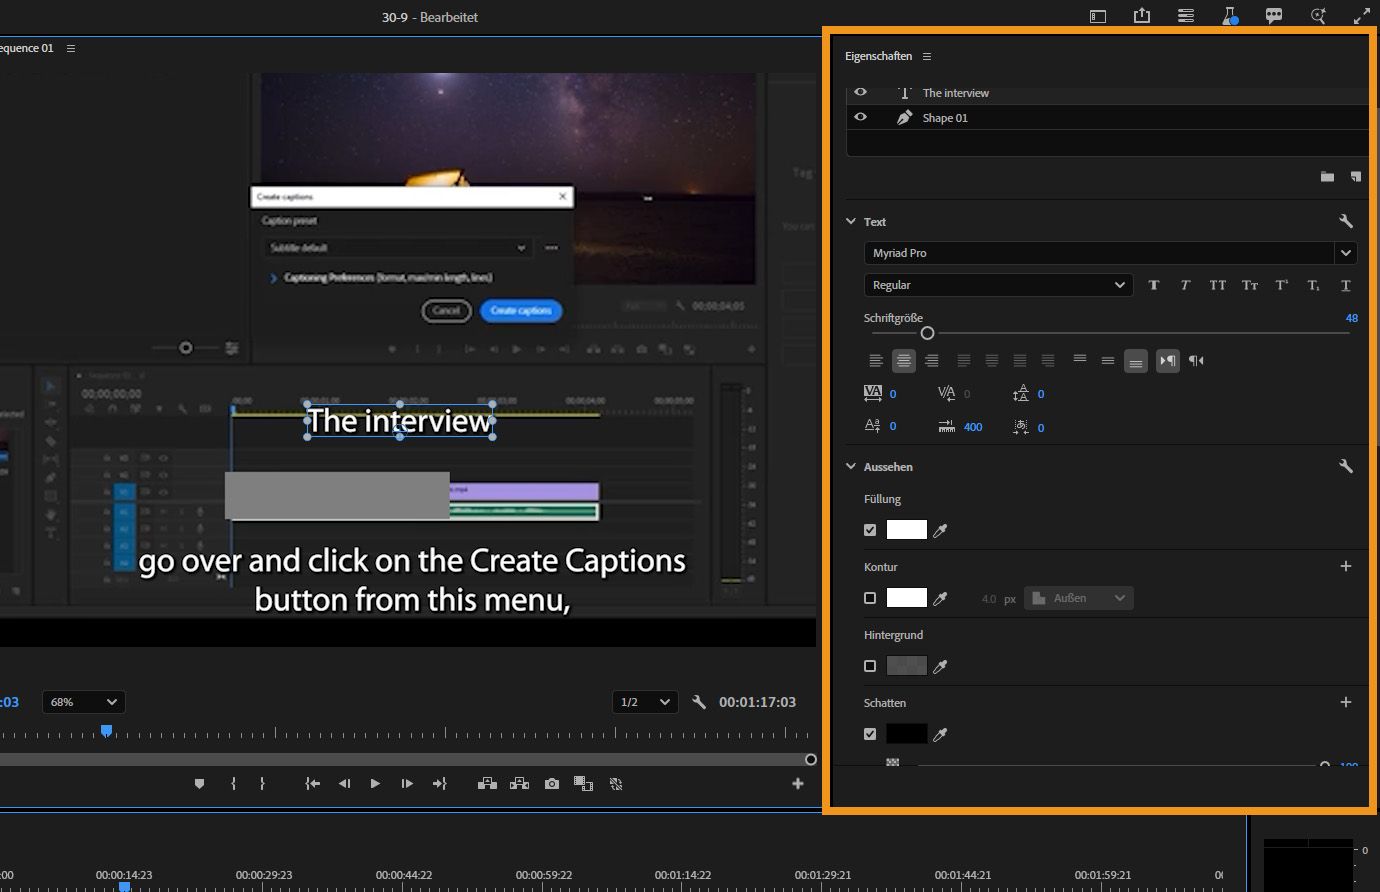Click the Faux Bold text style icon

(x=1153, y=285)
